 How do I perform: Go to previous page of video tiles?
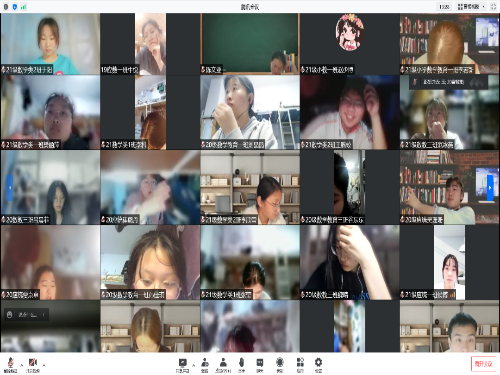tap(10, 188)
